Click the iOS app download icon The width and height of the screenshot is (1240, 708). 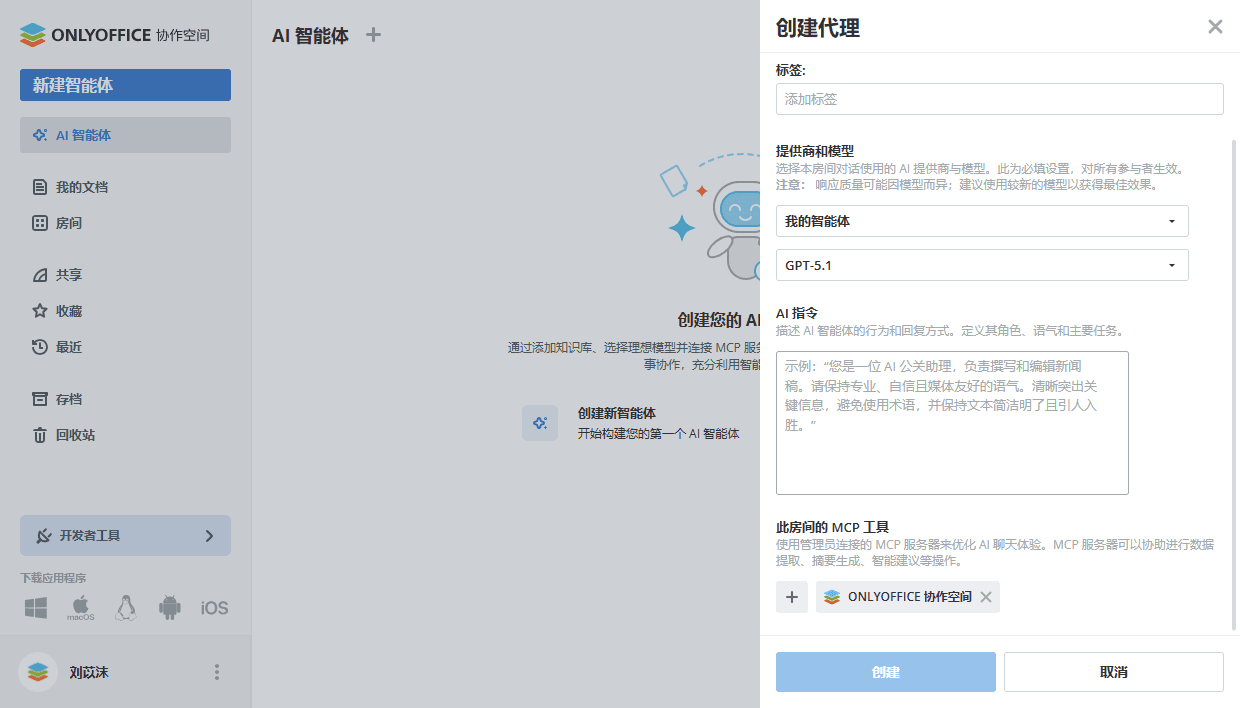213,607
